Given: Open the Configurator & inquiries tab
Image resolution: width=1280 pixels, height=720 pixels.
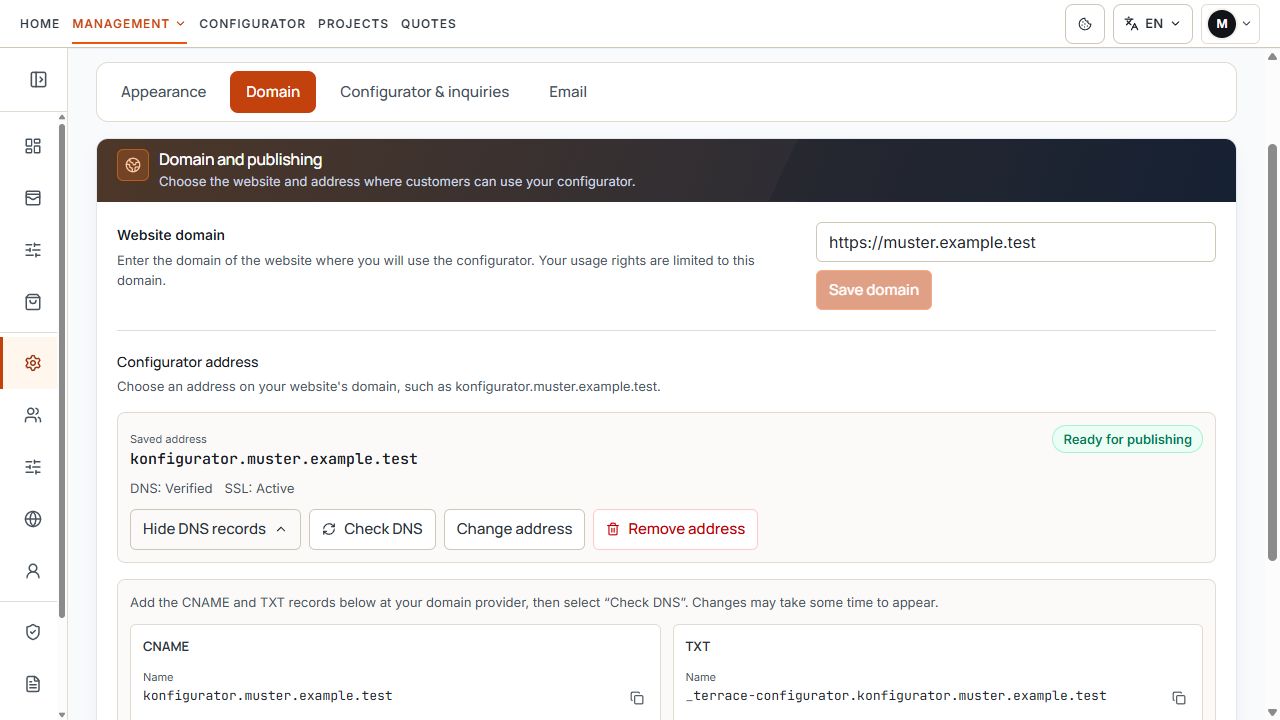Looking at the screenshot, I should pos(424,92).
